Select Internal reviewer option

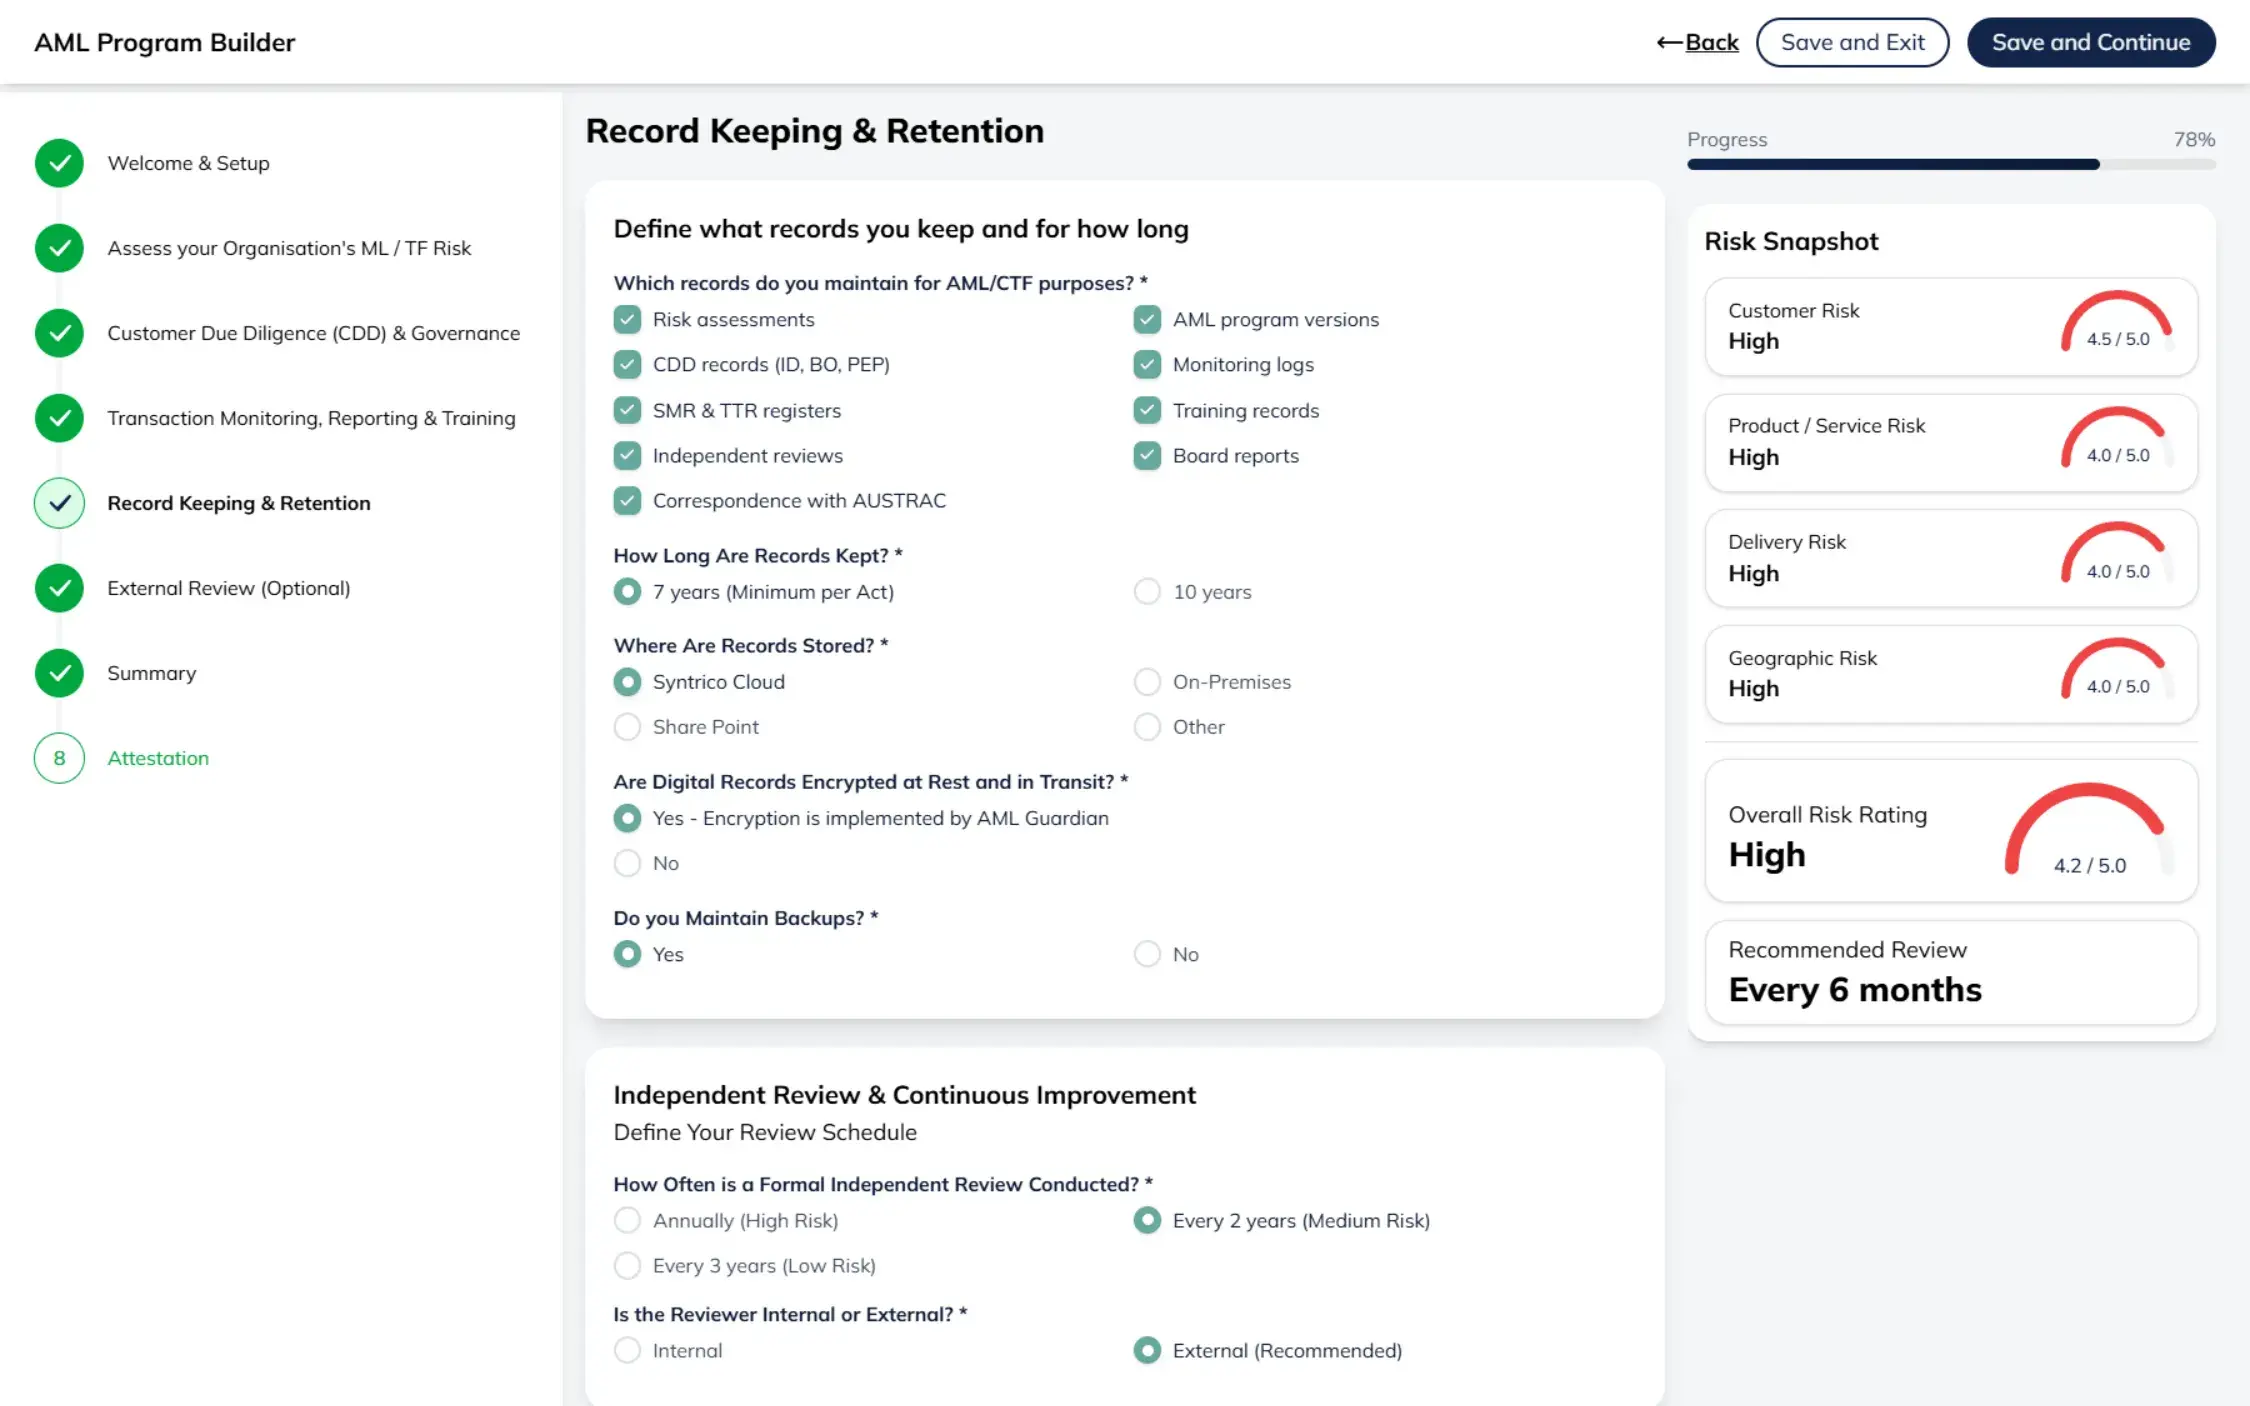(x=627, y=1350)
